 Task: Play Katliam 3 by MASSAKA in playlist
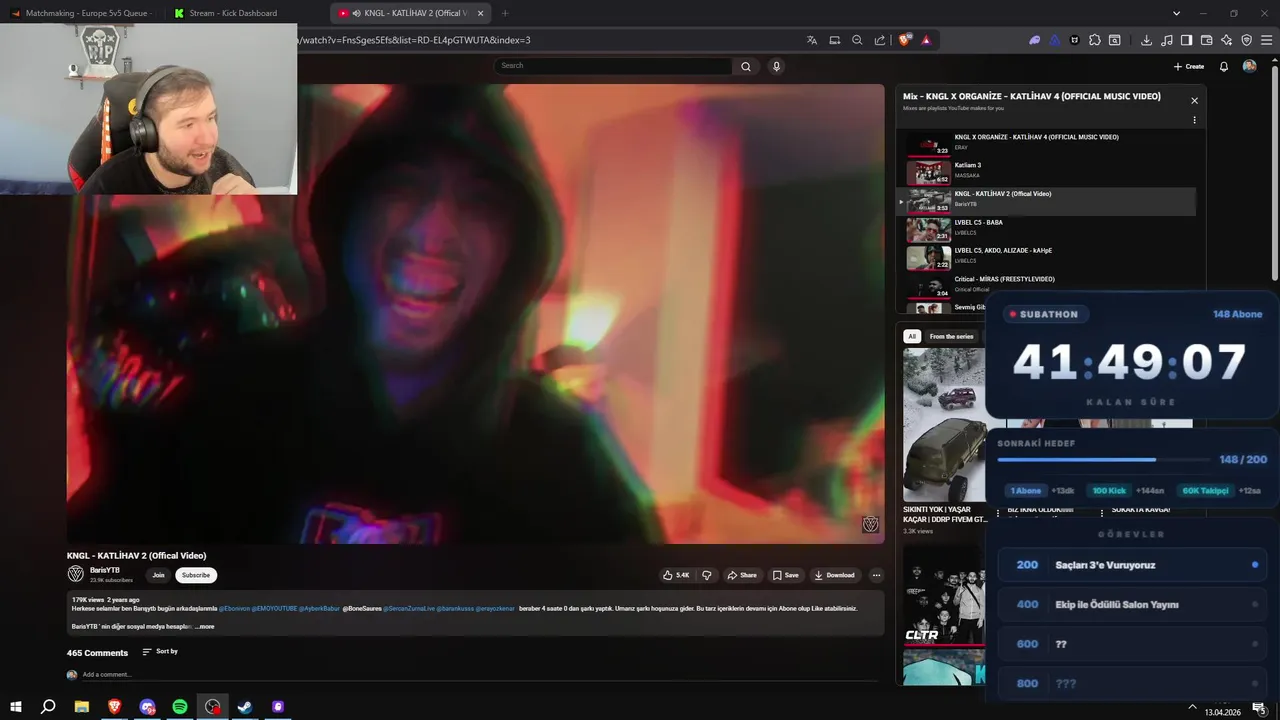click(x=1045, y=172)
